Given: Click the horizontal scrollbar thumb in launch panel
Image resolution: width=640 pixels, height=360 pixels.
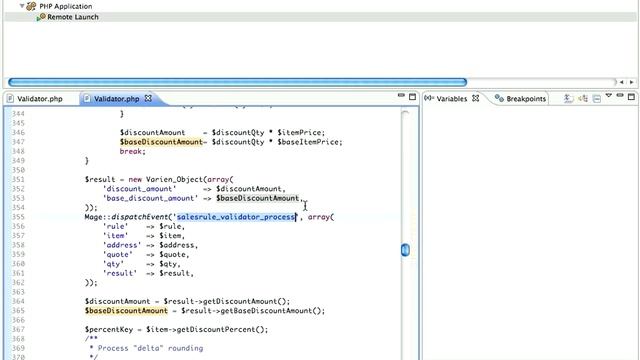Looking at the screenshot, I should (238, 82).
